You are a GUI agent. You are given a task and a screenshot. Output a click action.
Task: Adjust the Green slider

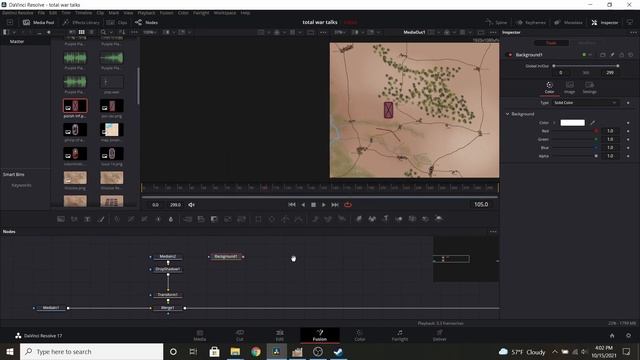point(575,139)
